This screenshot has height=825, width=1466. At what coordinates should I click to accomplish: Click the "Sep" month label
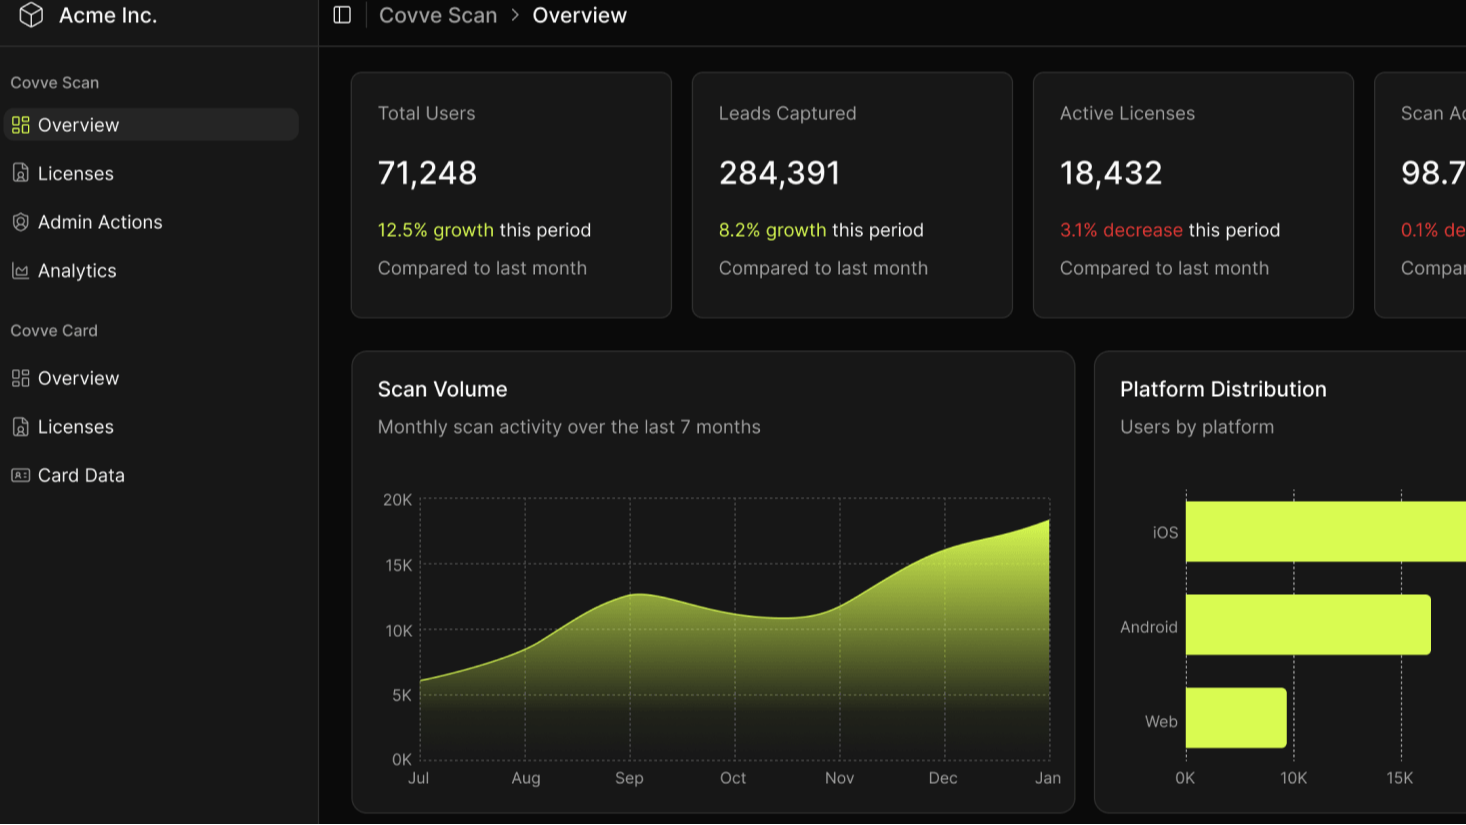coord(630,778)
